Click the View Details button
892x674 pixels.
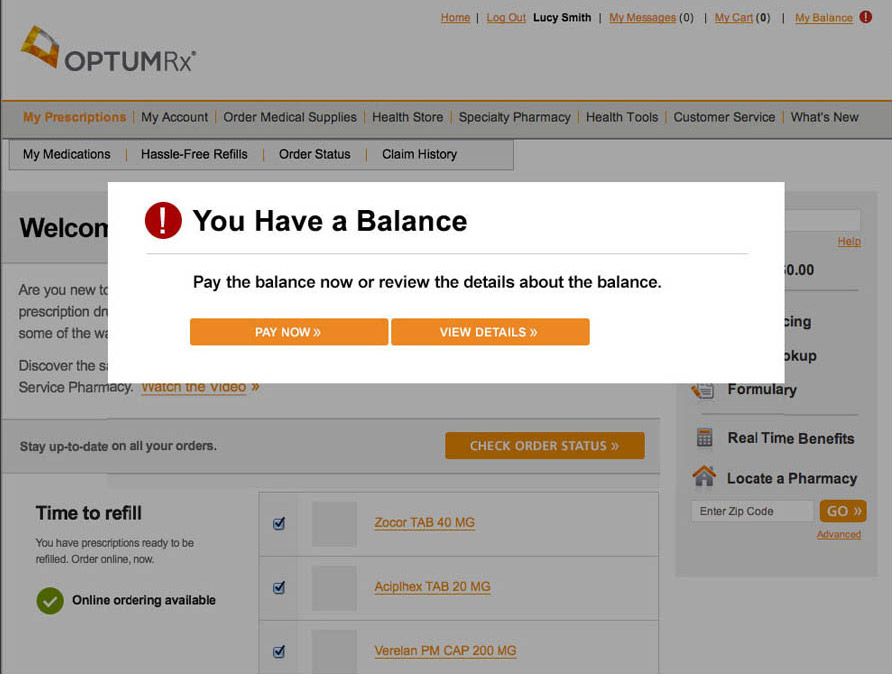point(489,332)
